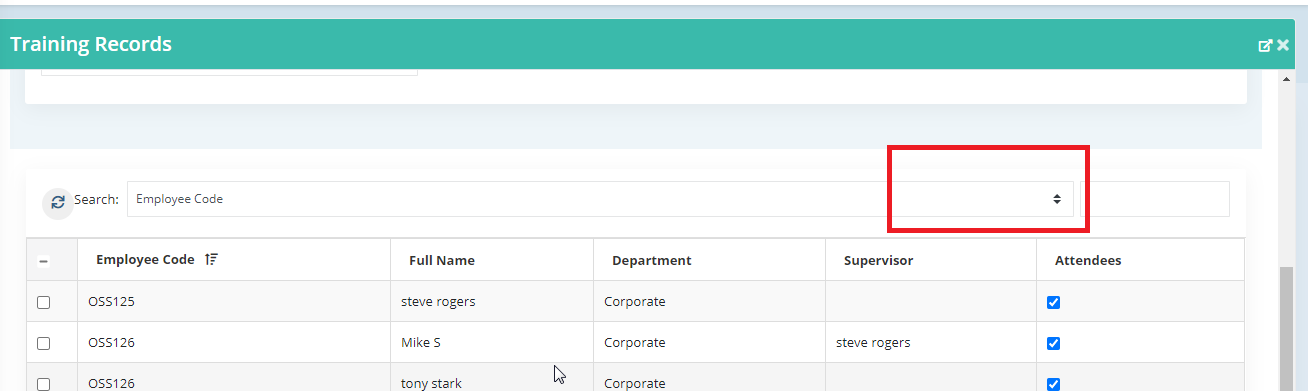Open Training Records in new window icon
Viewport: 1308px width, 391px height.
click(x=1265, y=45)
